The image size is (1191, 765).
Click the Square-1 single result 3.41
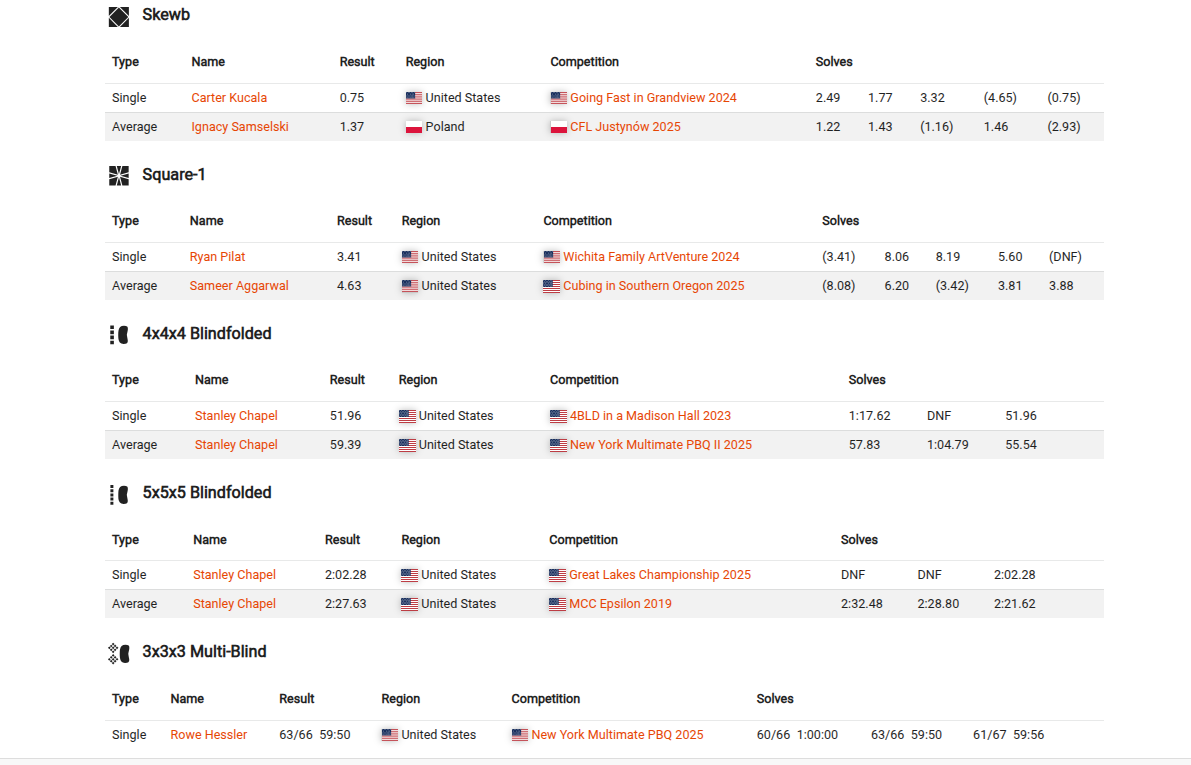tap(349, 257)
